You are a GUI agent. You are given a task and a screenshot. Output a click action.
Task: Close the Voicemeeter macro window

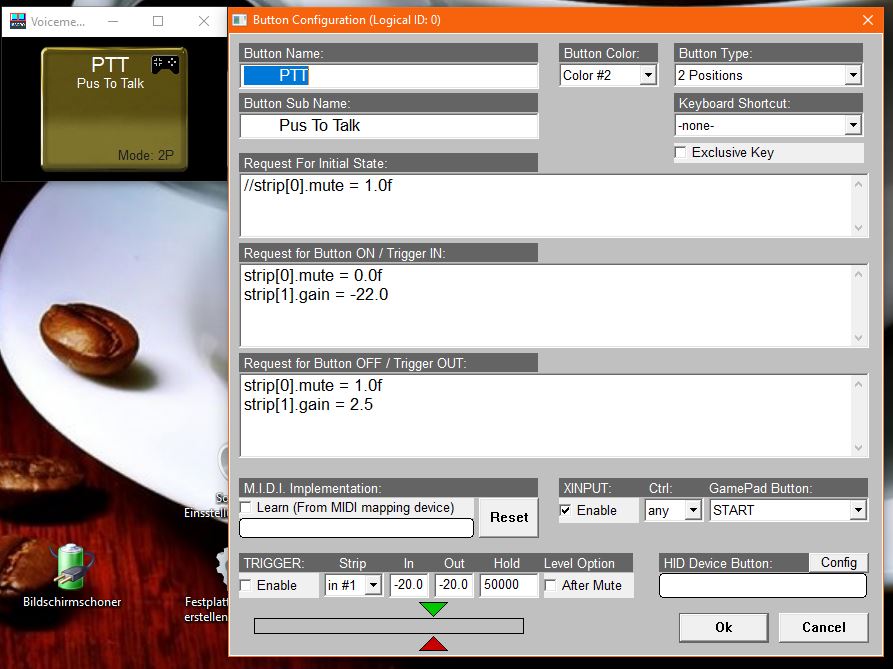(204, 21)
